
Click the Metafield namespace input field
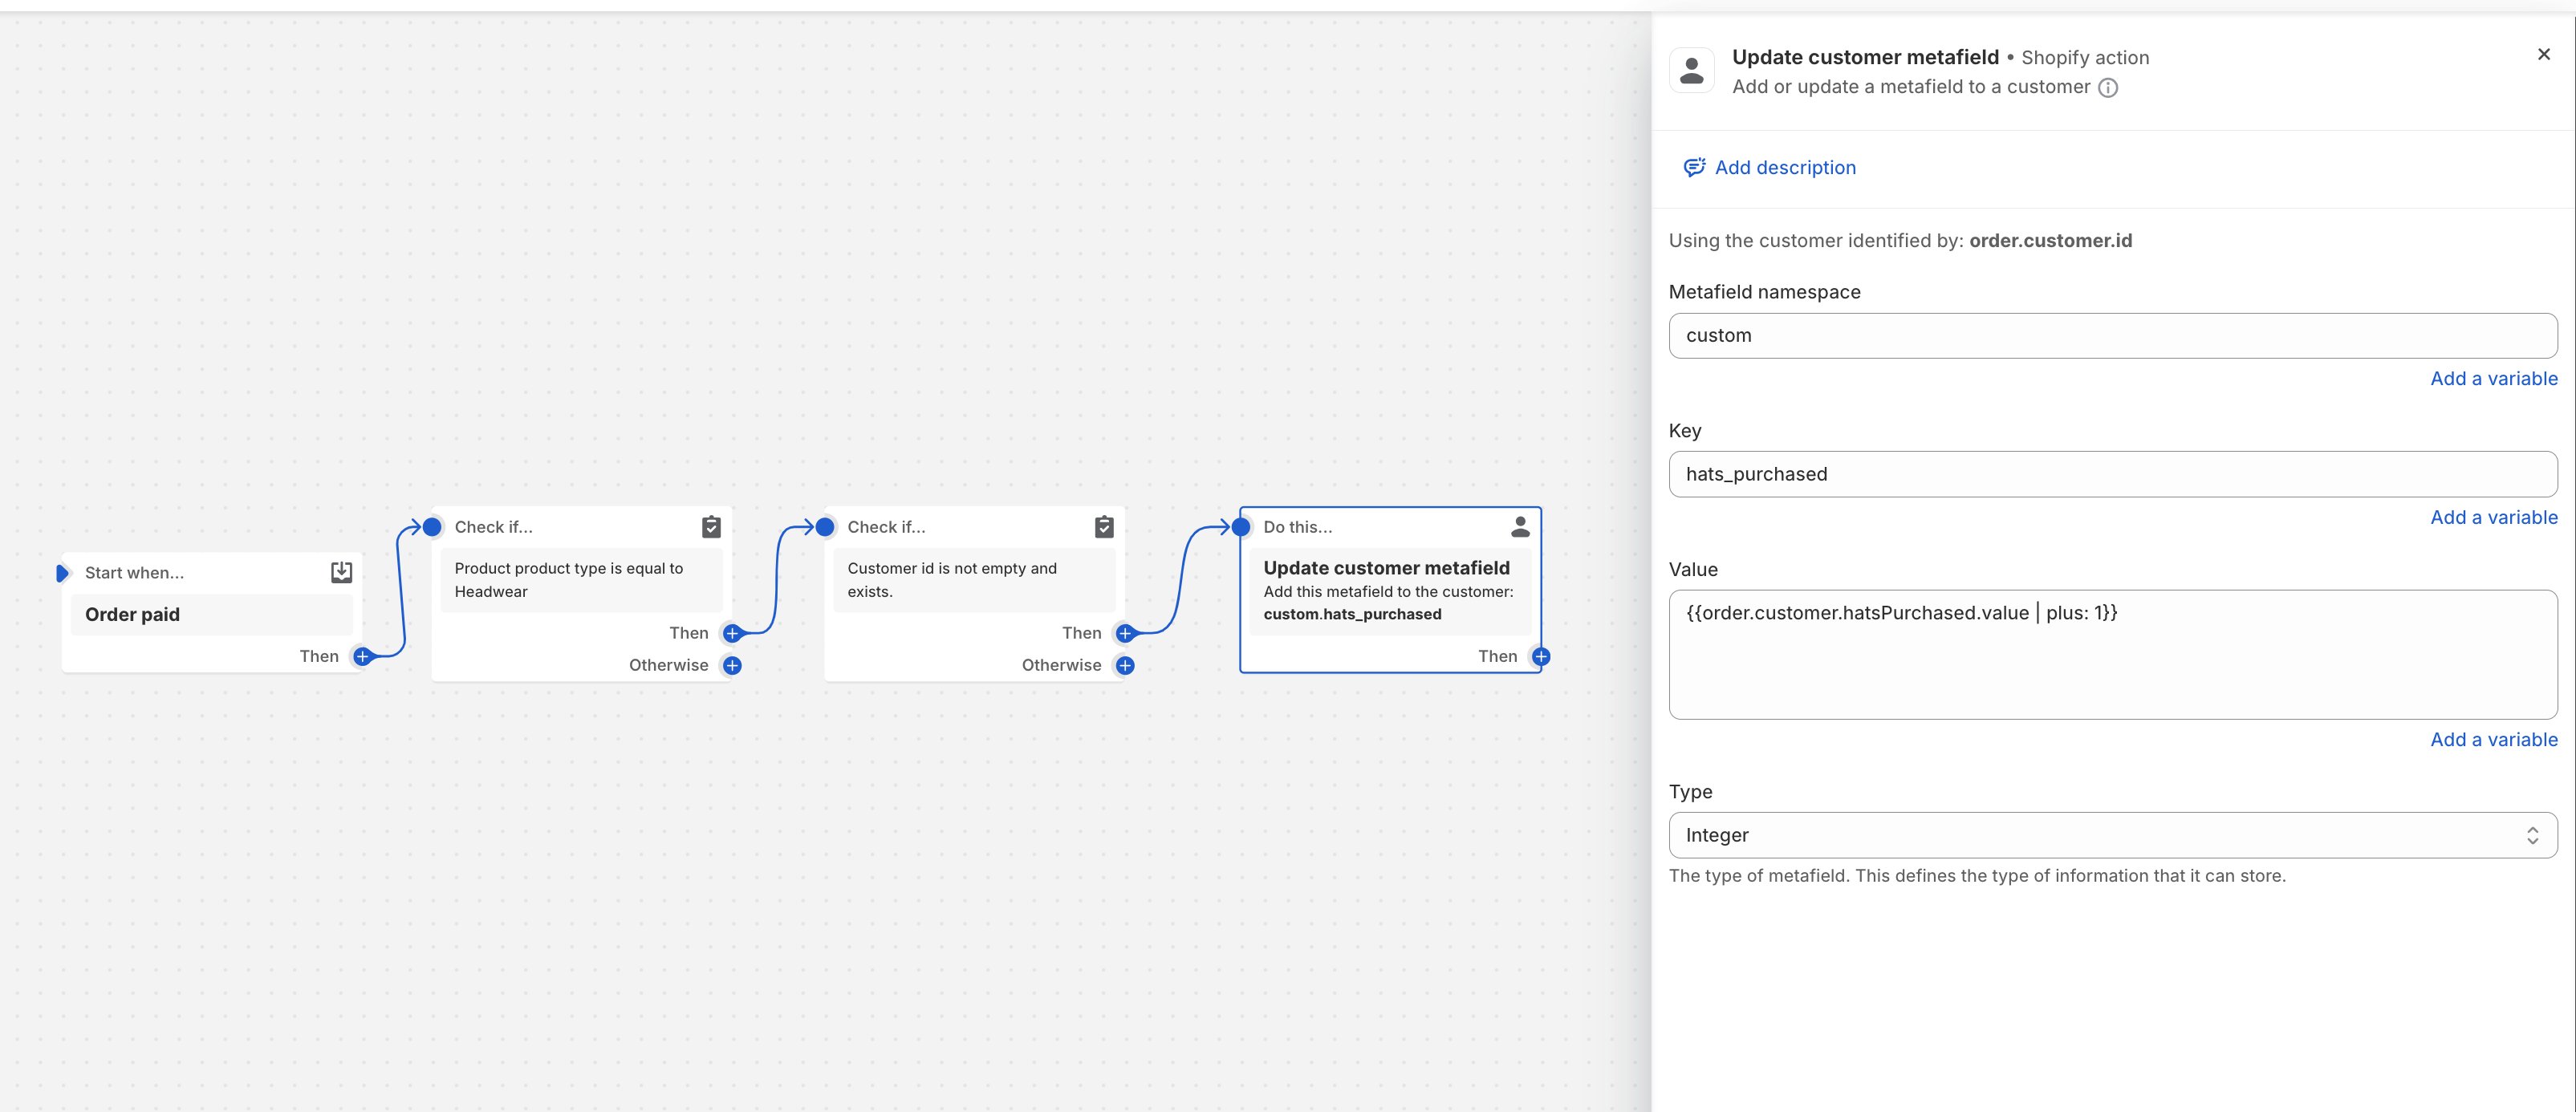pos(2112,336)
